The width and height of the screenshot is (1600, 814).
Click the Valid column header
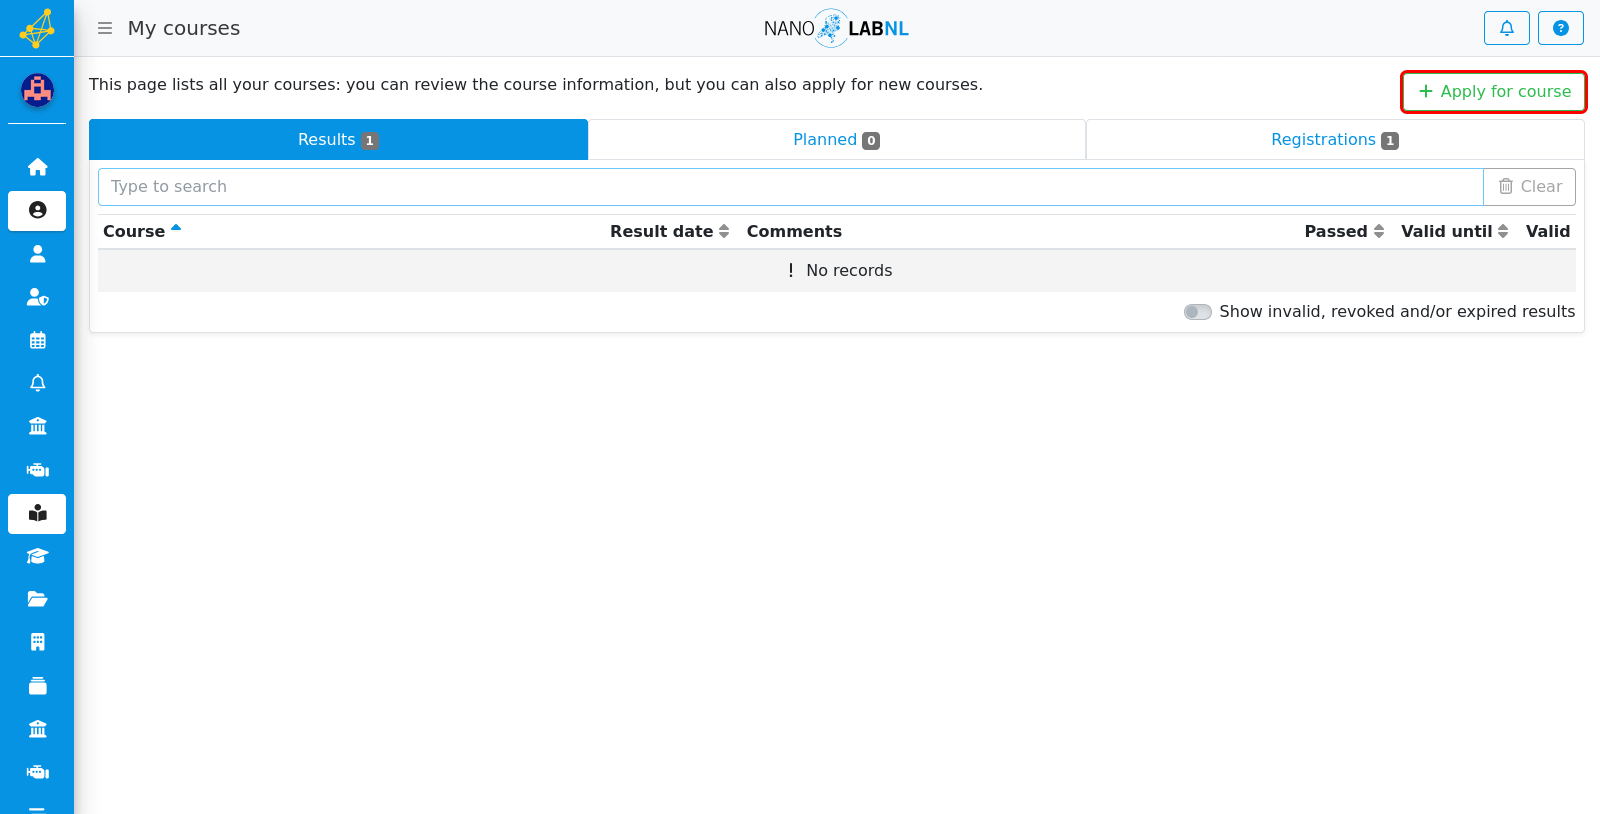(1548, 231)
